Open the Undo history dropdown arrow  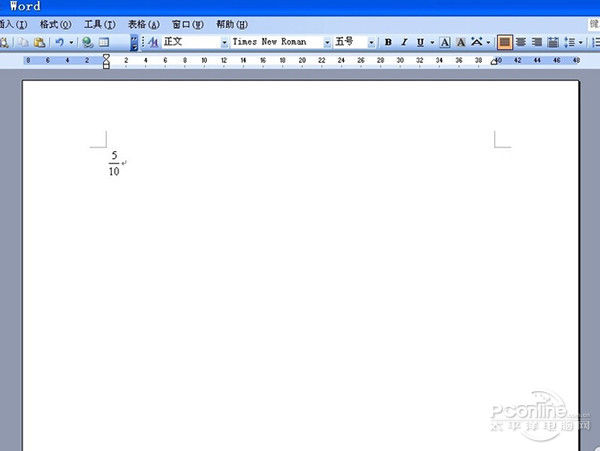click(x=71, y=42)
